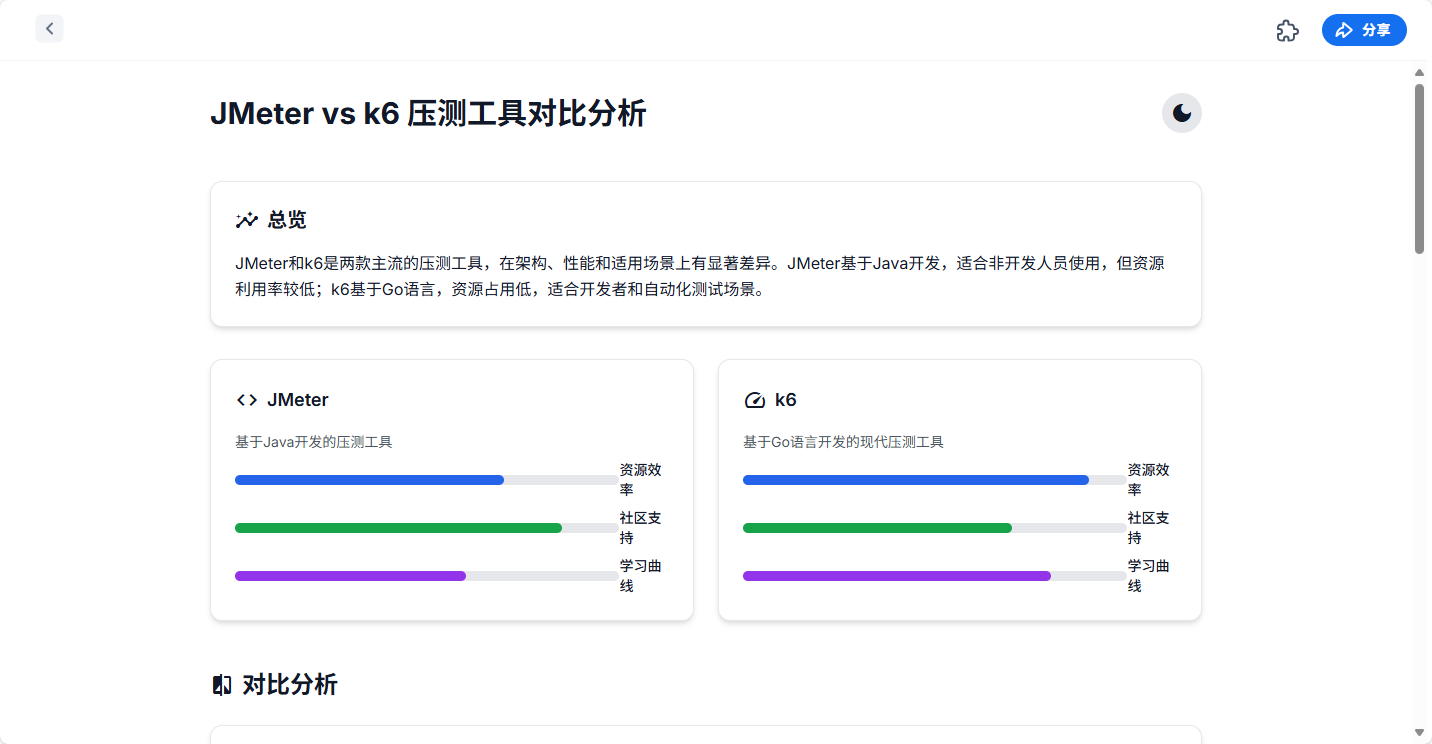Click the 分享 share button
The width and height of the screenshot is (1432, 744).
pos(1363,30)
